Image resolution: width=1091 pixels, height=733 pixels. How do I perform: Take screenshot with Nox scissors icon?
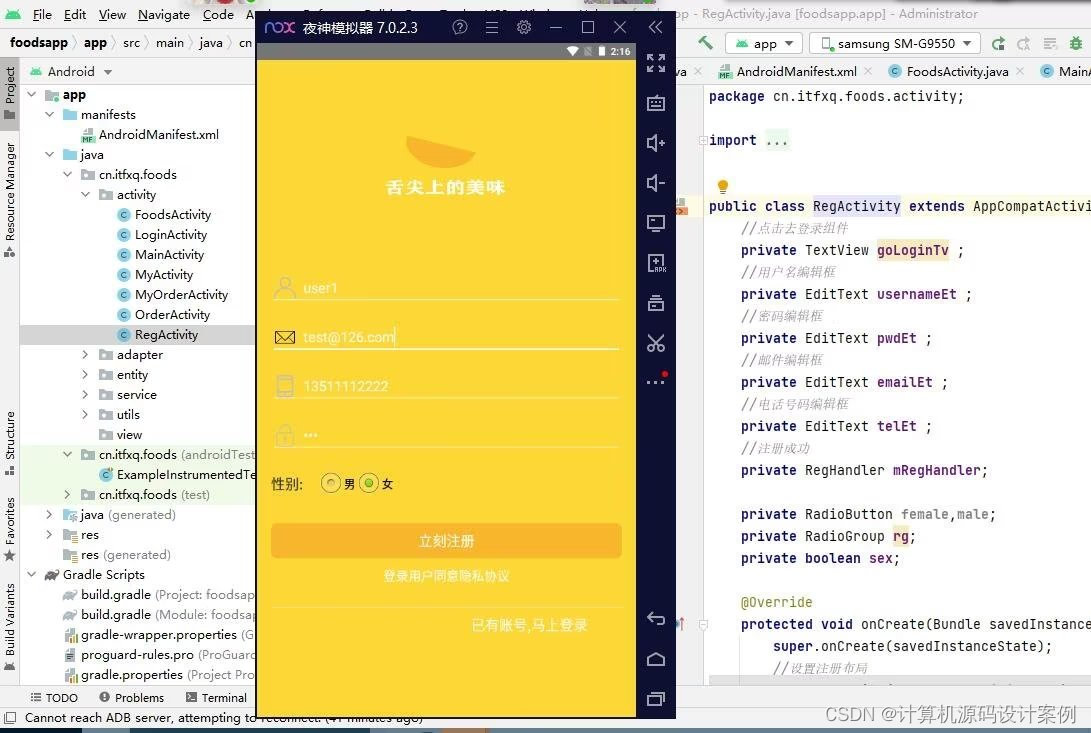point(655,343)
